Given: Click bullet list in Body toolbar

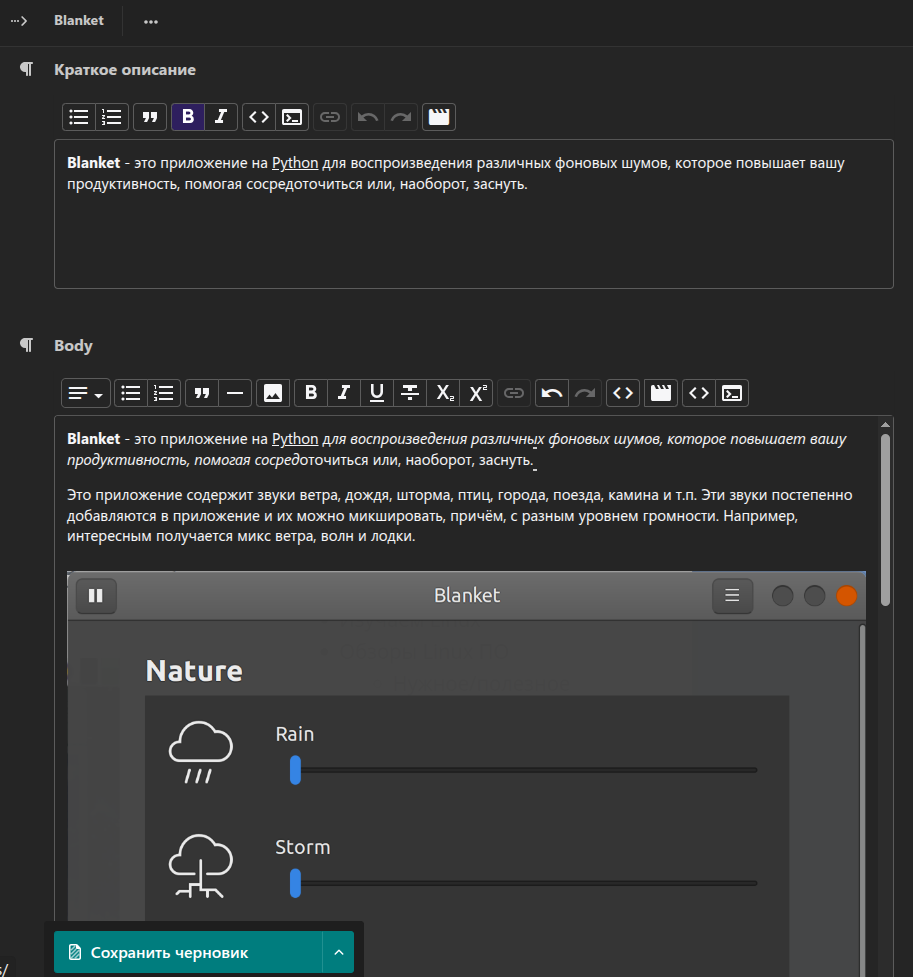Looking at the screenshot, I should (x=131, y=393).
